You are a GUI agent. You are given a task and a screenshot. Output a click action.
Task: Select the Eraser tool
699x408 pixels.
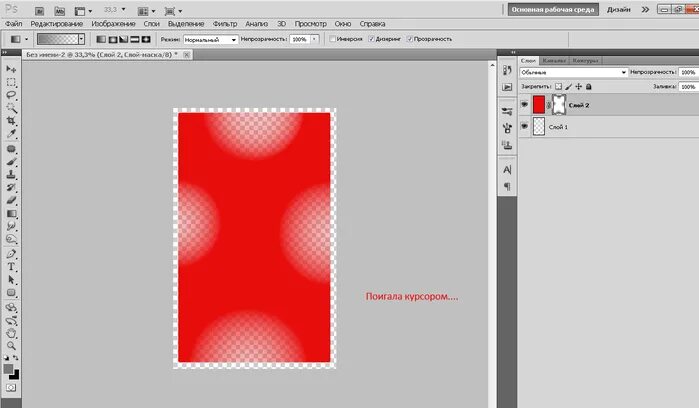pyautogui.click(x=11, y=201)
